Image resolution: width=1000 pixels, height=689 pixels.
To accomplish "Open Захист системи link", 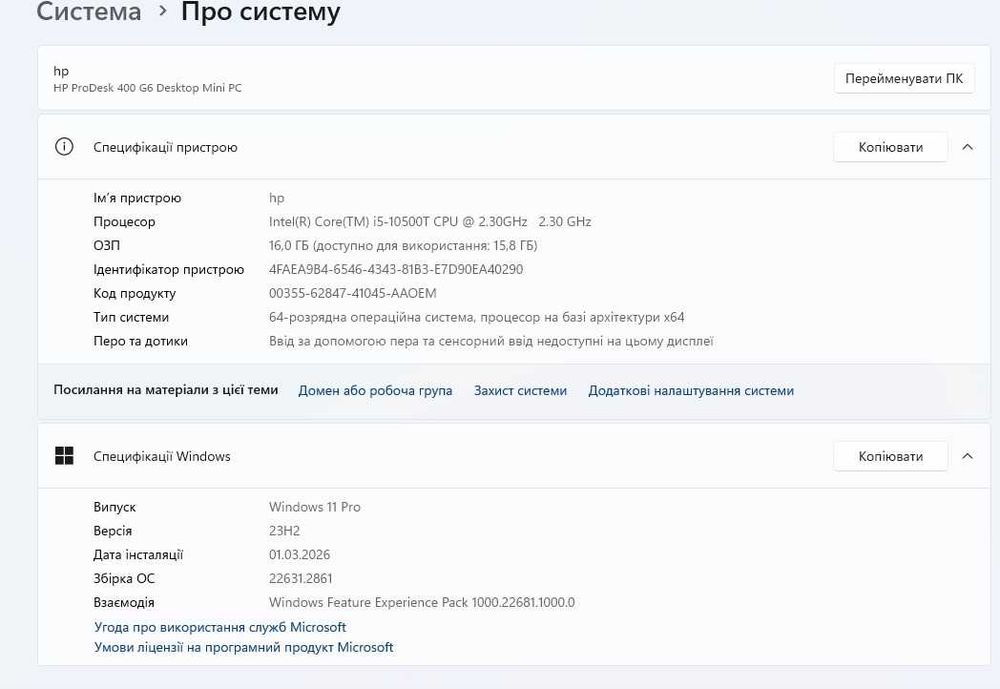I will (x=520, y=390).
